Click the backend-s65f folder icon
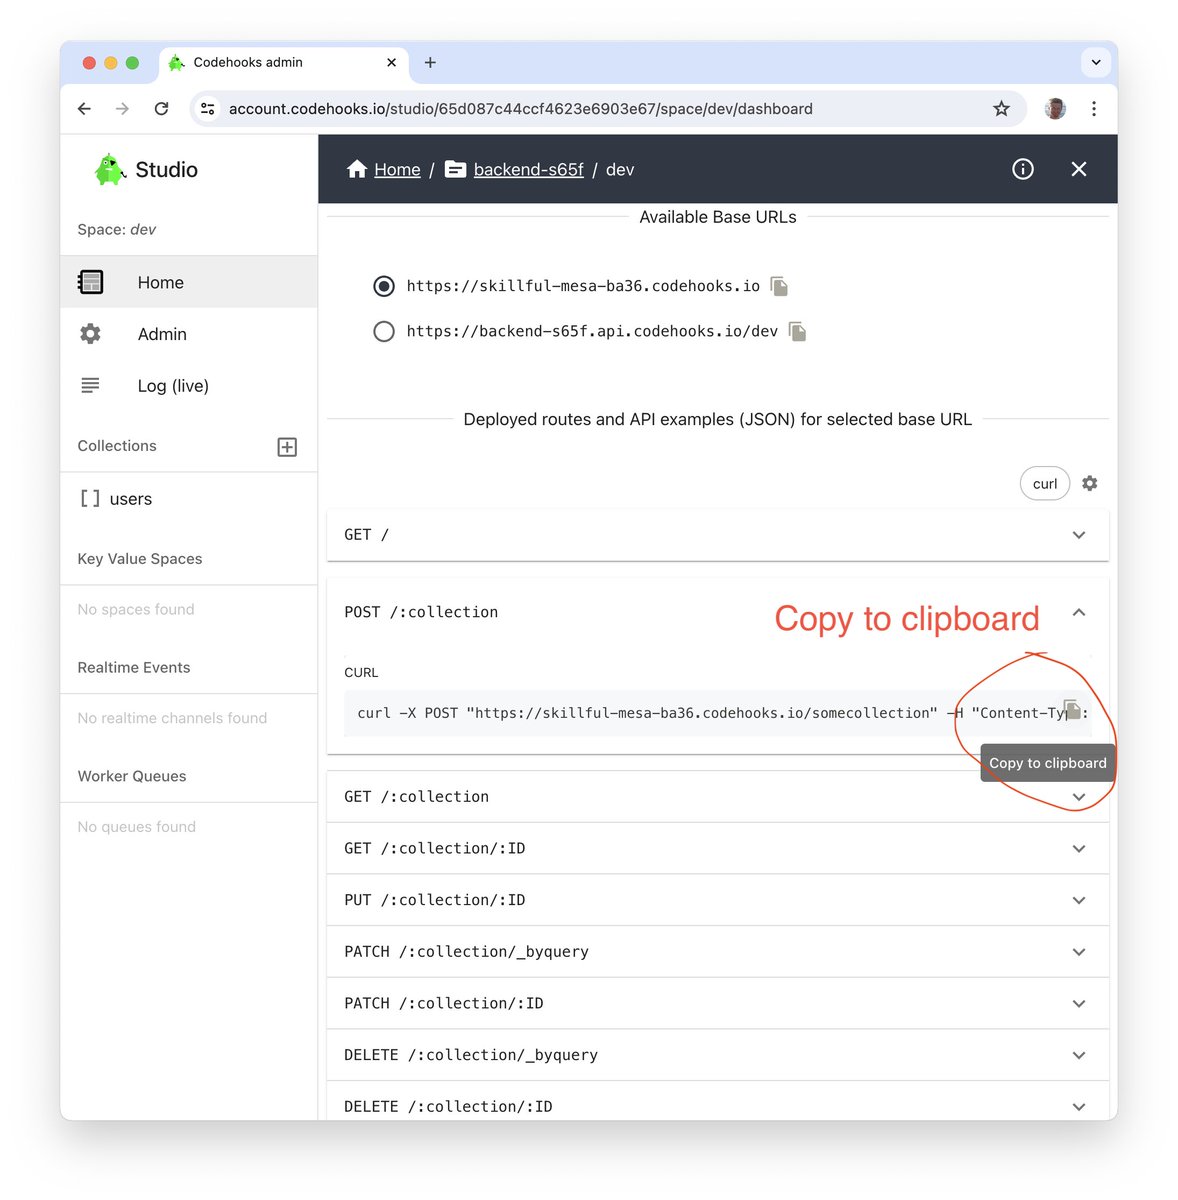Image resolution: width=1178 pixels, height=1200 pixels. [455, 169]
